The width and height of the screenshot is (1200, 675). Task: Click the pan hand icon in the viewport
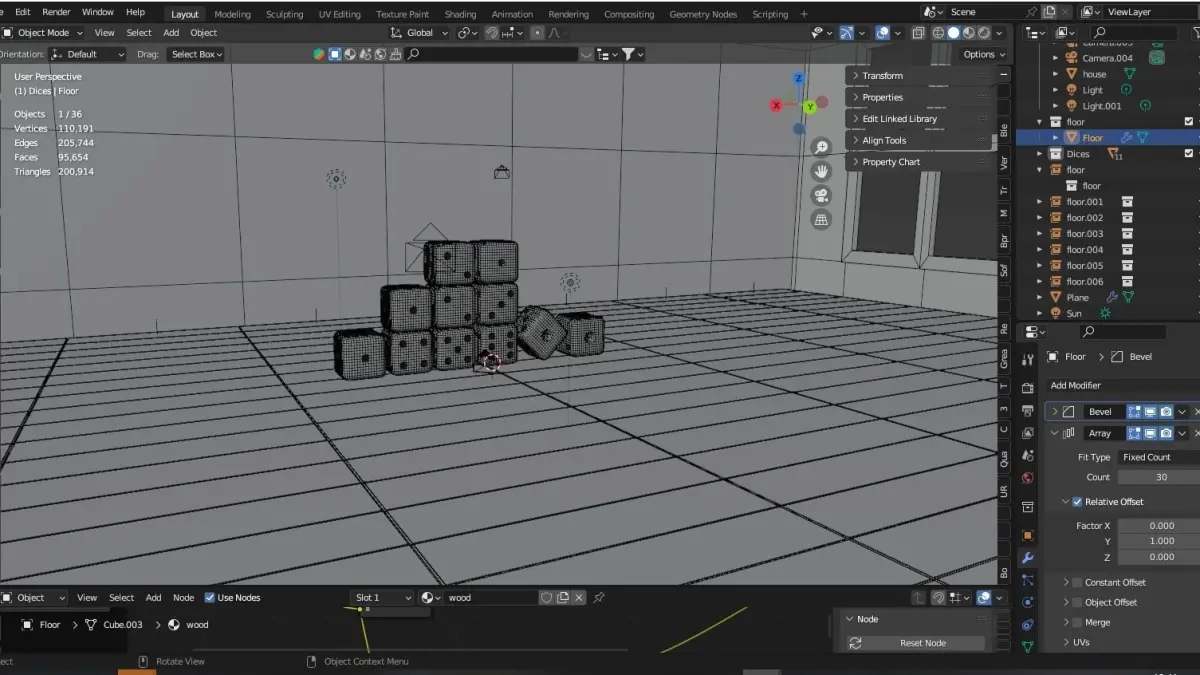click(x=821, y=171)
